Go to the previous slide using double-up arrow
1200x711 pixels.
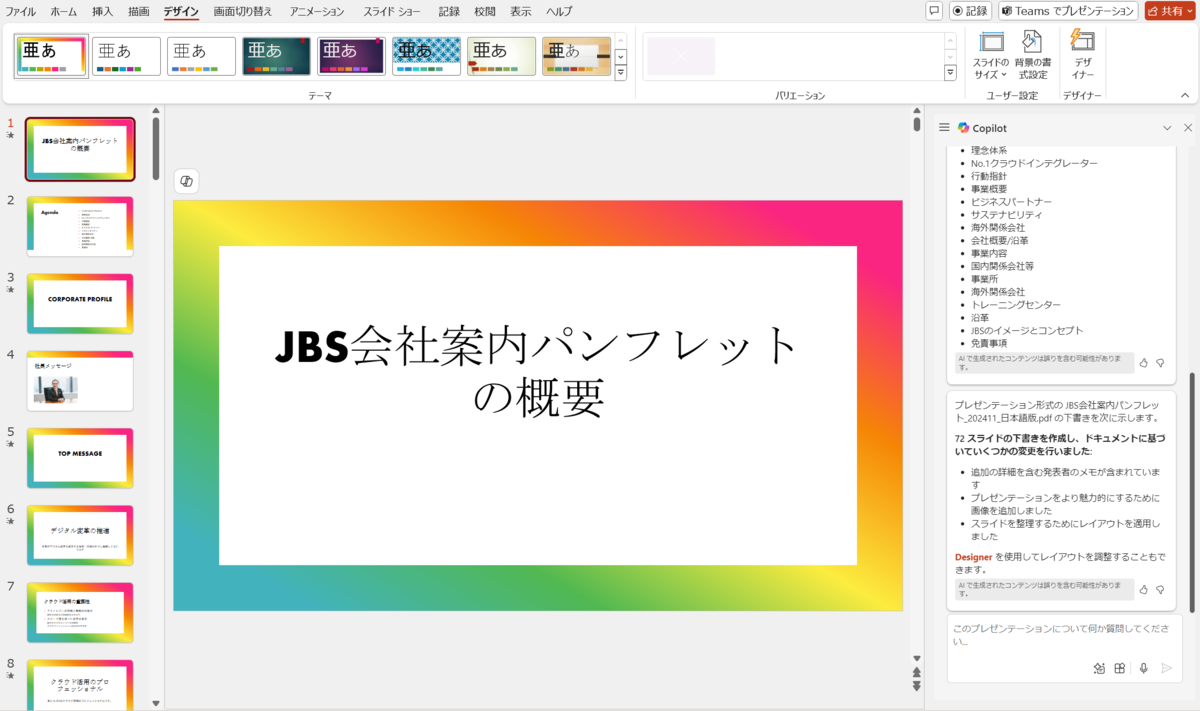pos(917,672)
